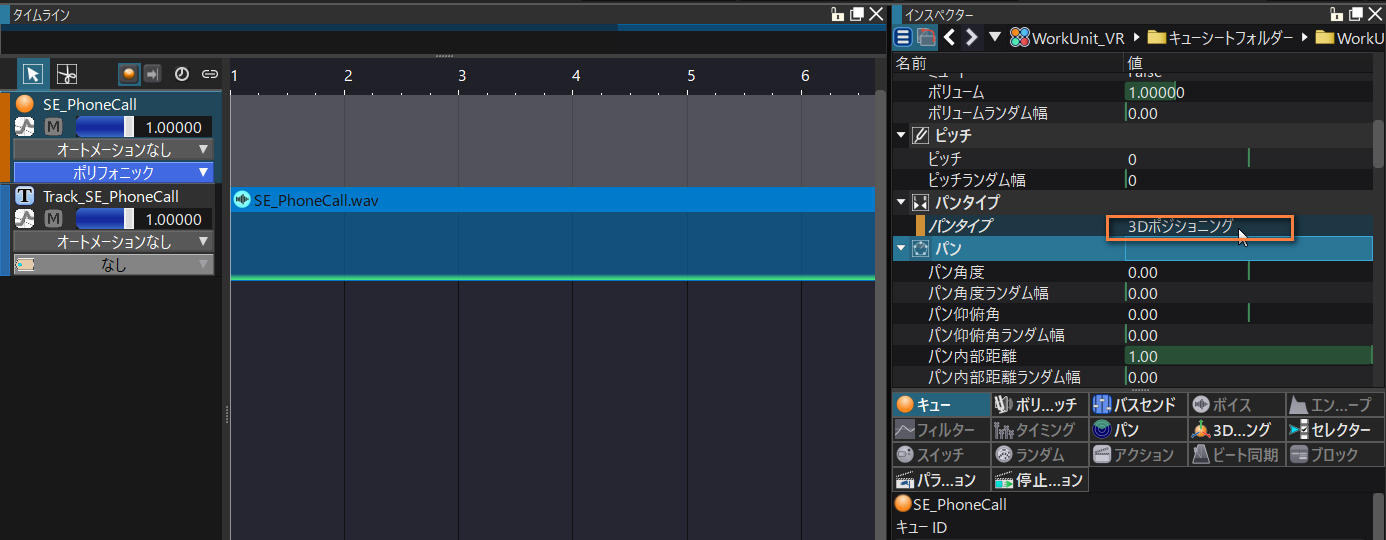The image size is (1386, 540).
Task: Go back in inspector history
Action: (x=949, y=38)
